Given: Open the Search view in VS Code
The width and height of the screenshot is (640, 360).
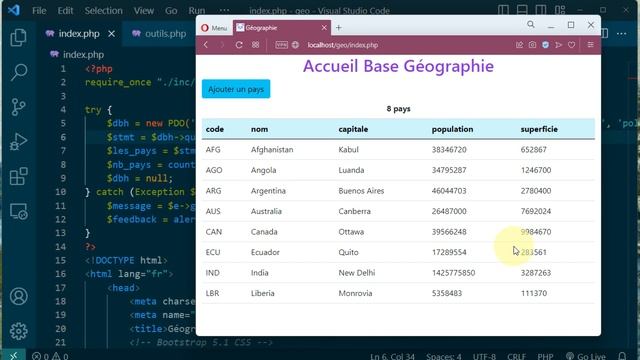Looking at the screenshot, I should [x=18, y=72].
